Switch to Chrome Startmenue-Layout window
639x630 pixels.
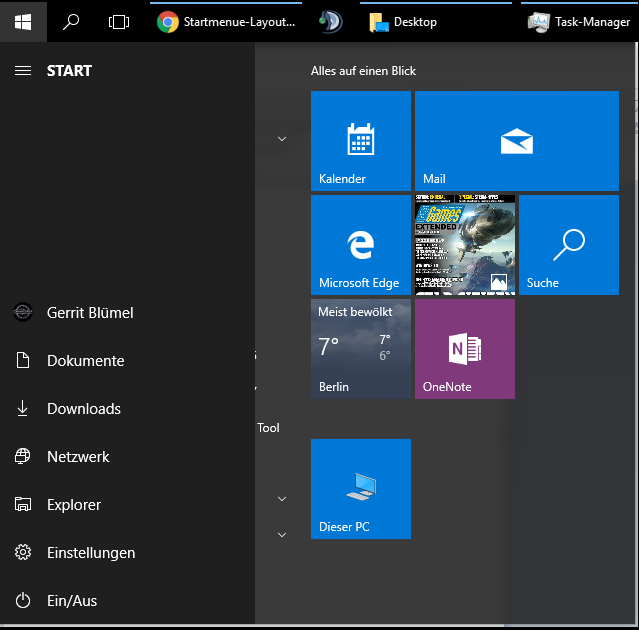coord(226,22)
